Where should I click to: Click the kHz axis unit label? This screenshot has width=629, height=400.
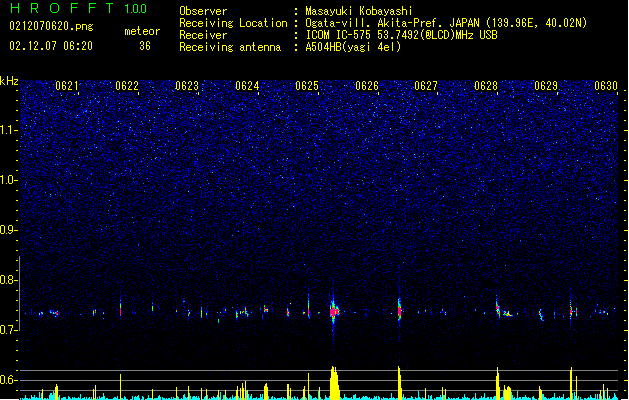(9, 81)
